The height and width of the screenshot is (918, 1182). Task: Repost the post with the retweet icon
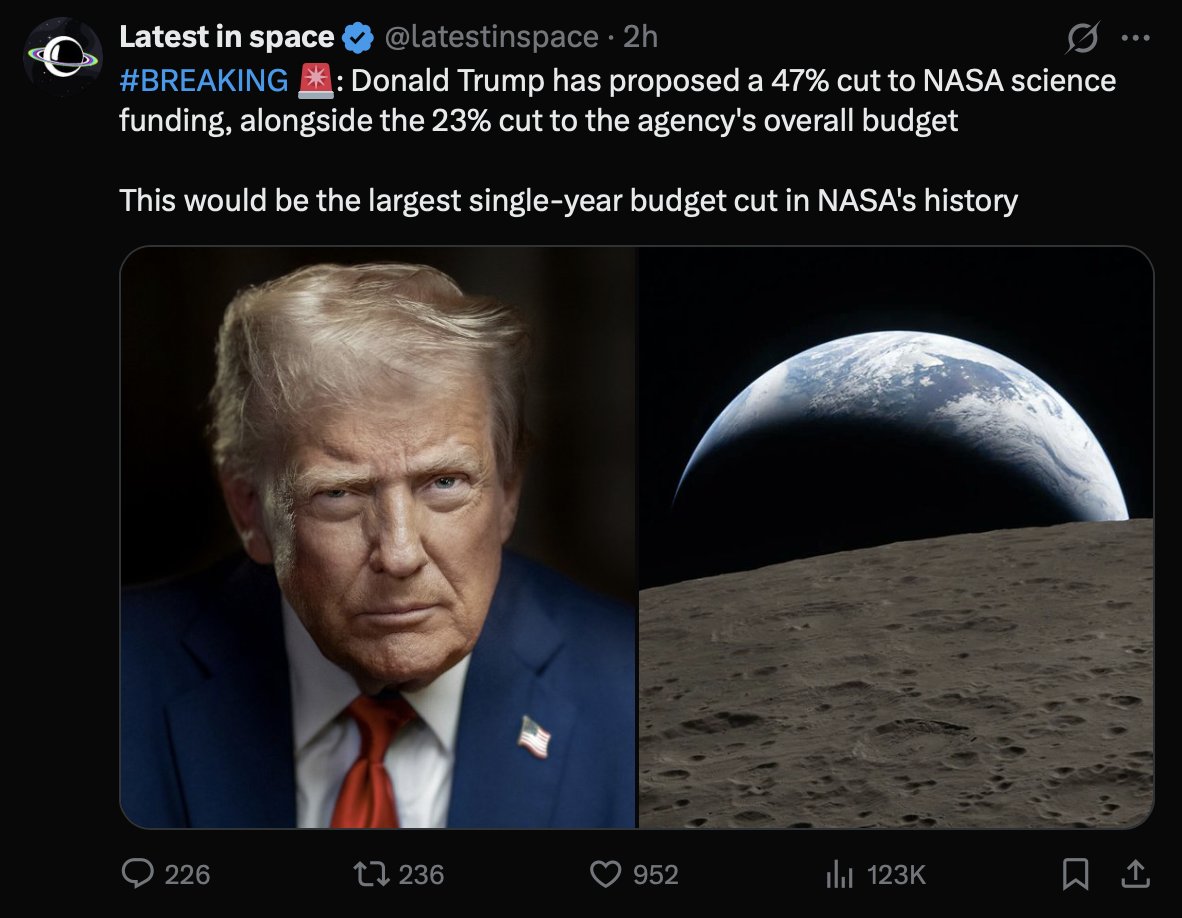click(x=371, y=874)
